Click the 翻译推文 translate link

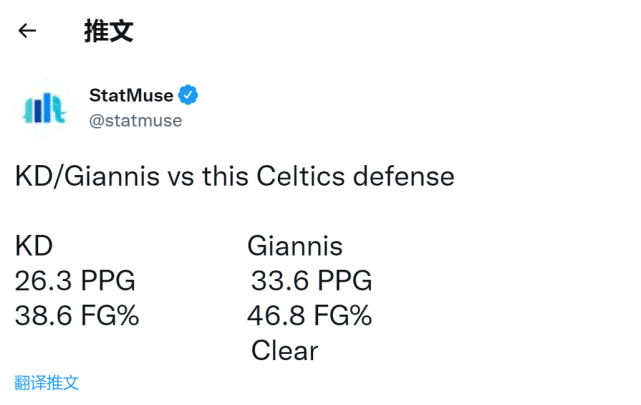tap(47, 383)
